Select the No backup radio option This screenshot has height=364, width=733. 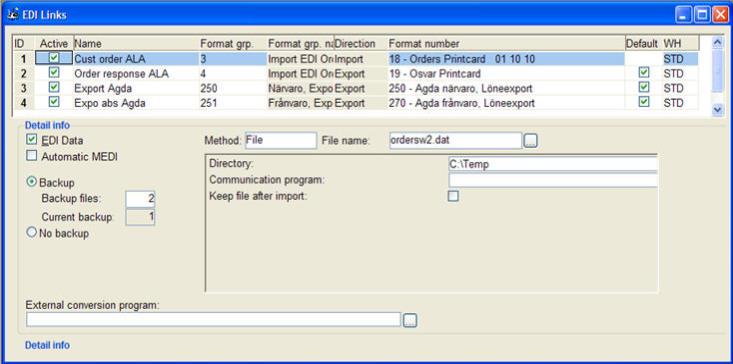click(31, 232)
